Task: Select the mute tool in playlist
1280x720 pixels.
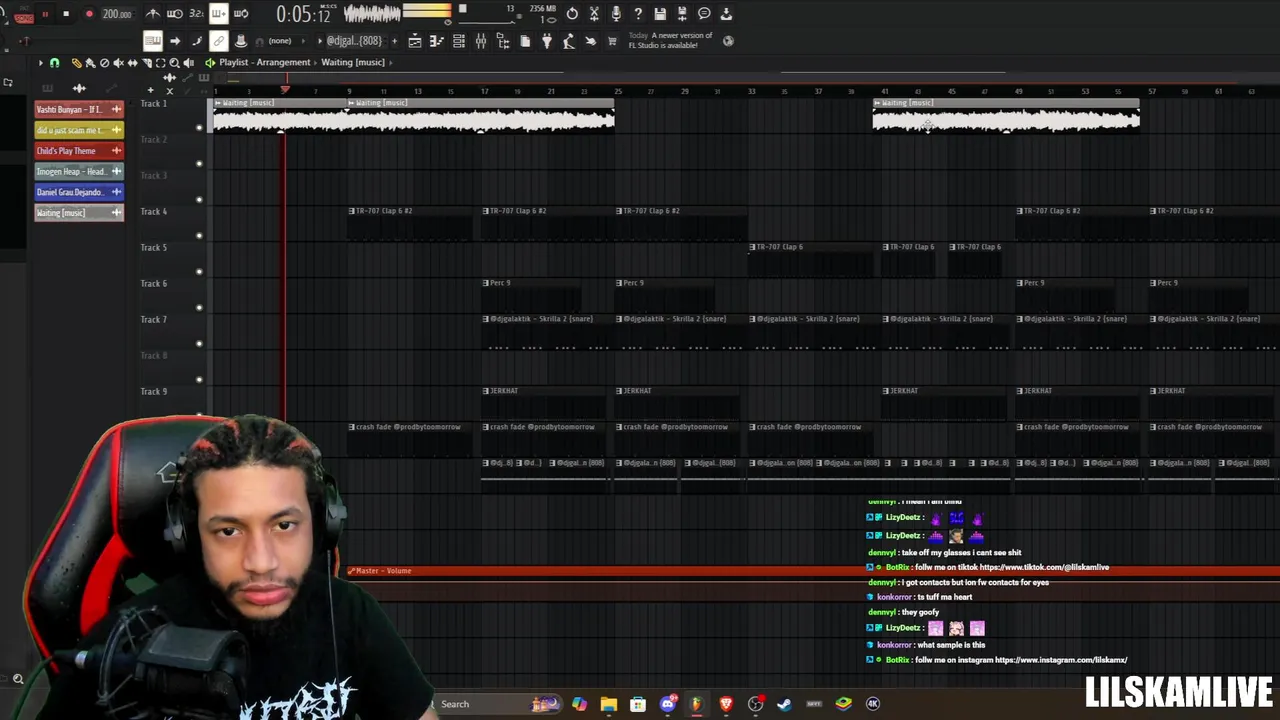Action: click(118, 63)
